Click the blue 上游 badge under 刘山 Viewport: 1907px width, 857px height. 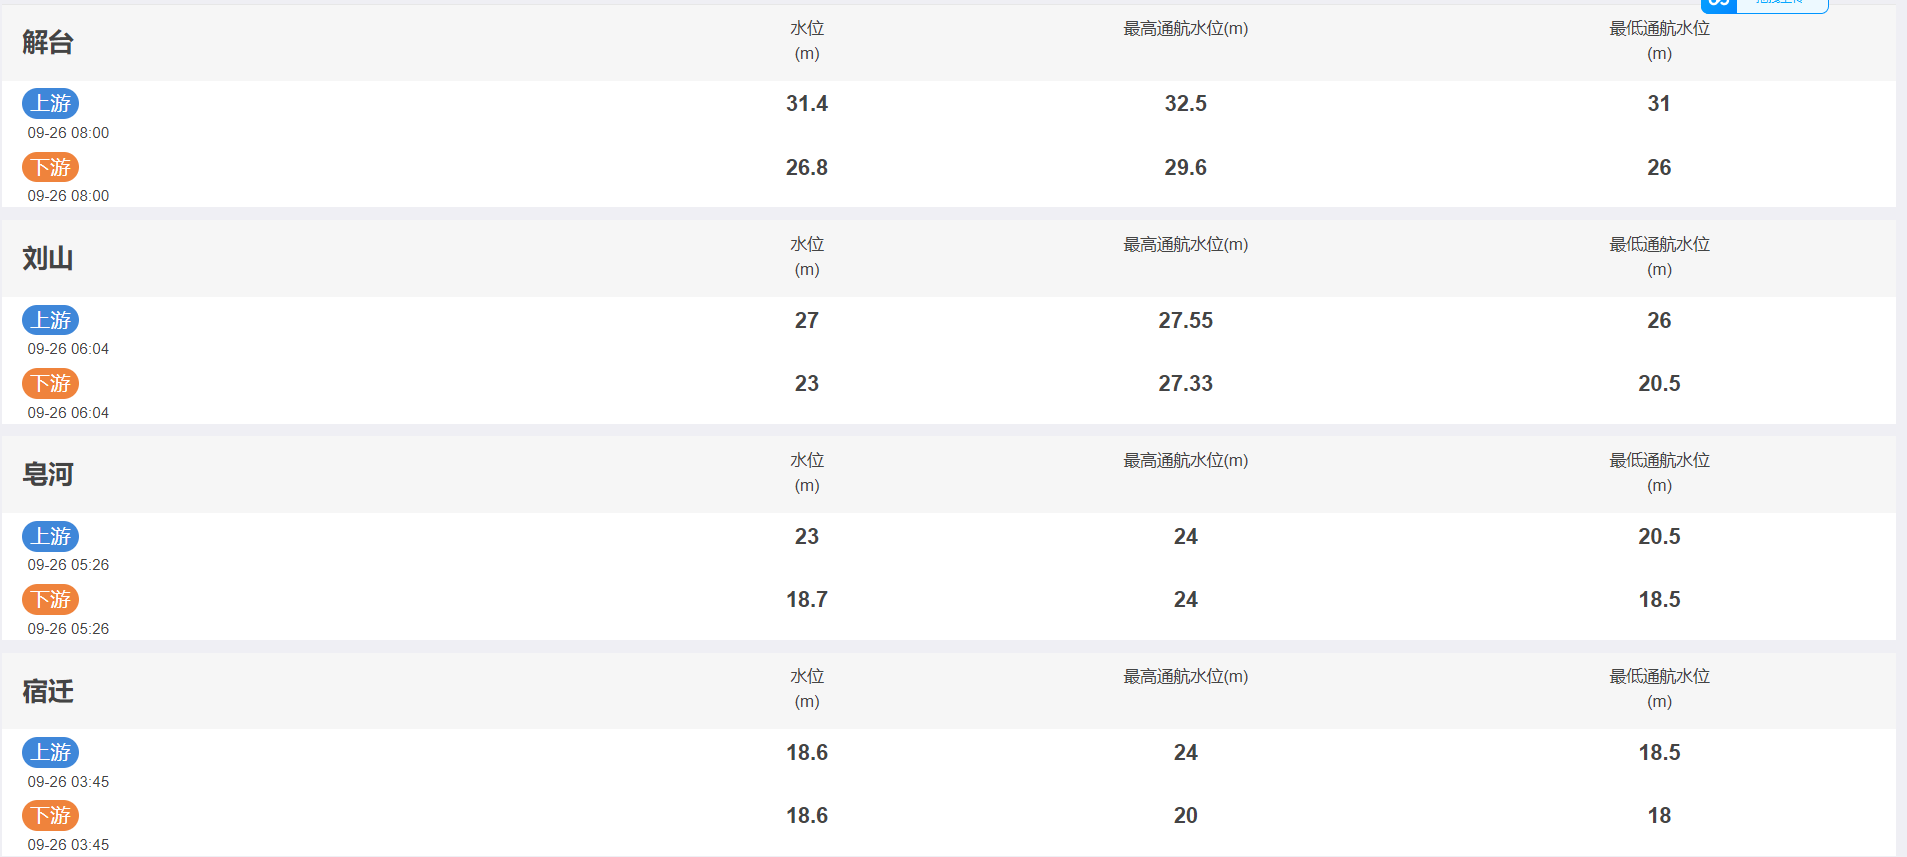point(51,320)
